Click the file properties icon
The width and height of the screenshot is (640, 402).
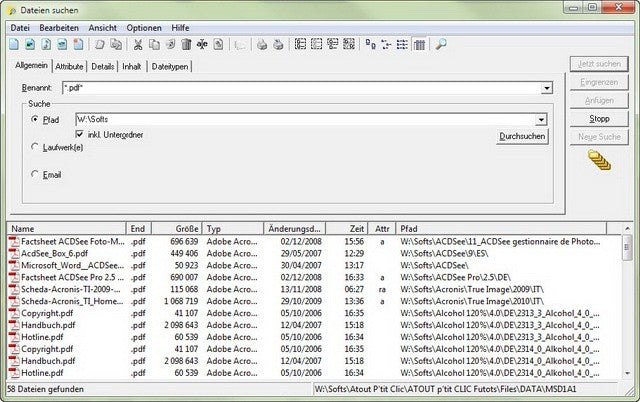coord(219,44)
